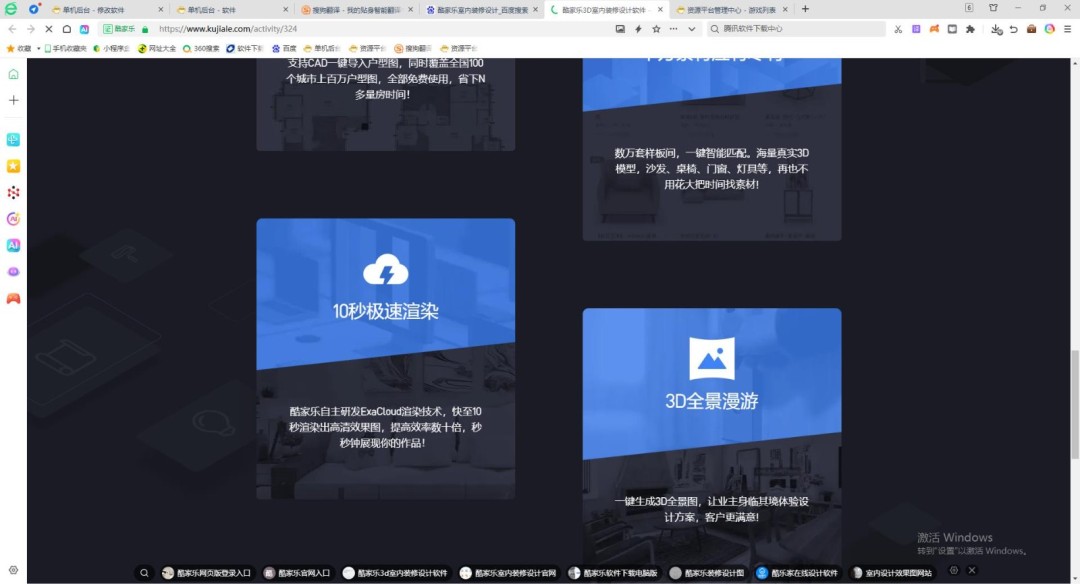Image resolution: width=1080 pixels, height=584 pixels.
Task: Expand the dropdown arrow next to 收藏
Action: tap(39, 47)
